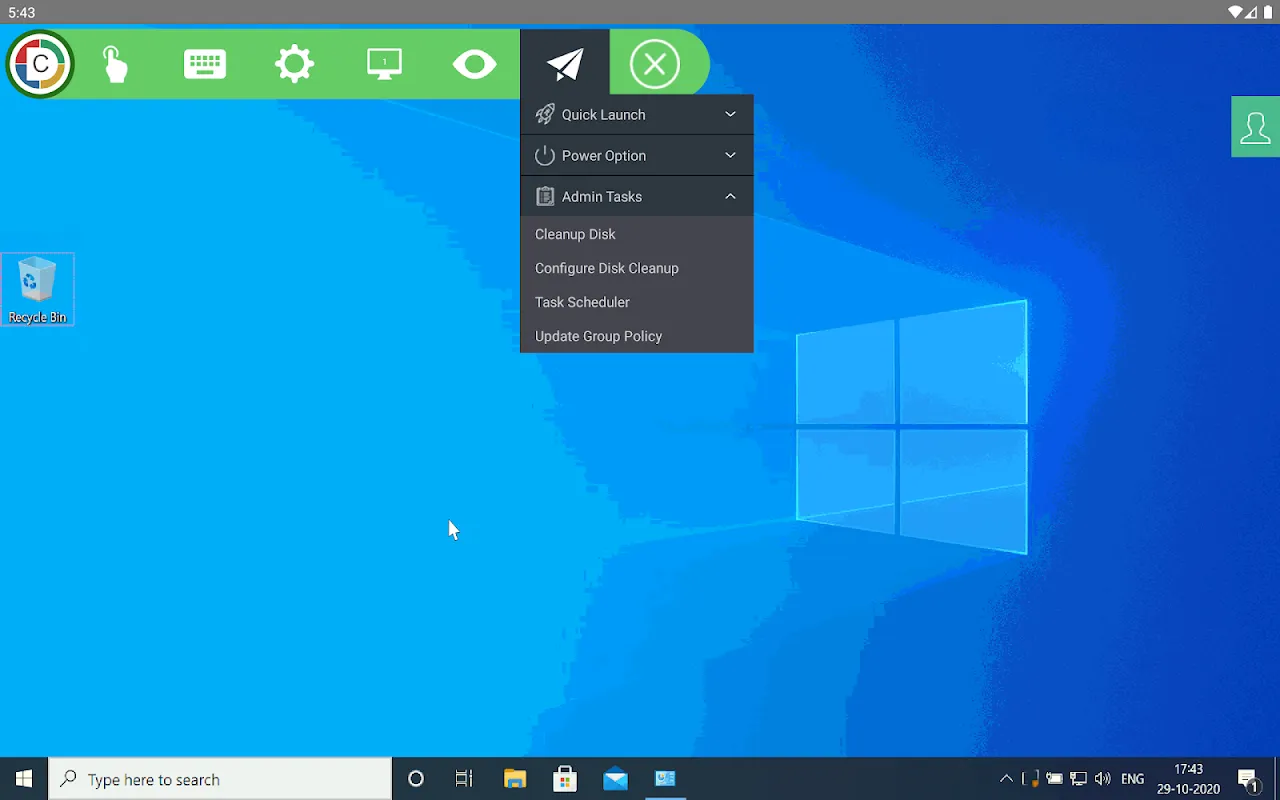Toggle the eye view-only icon
The height and width of the screenshot is (800, 1280).
click(474, 65)
